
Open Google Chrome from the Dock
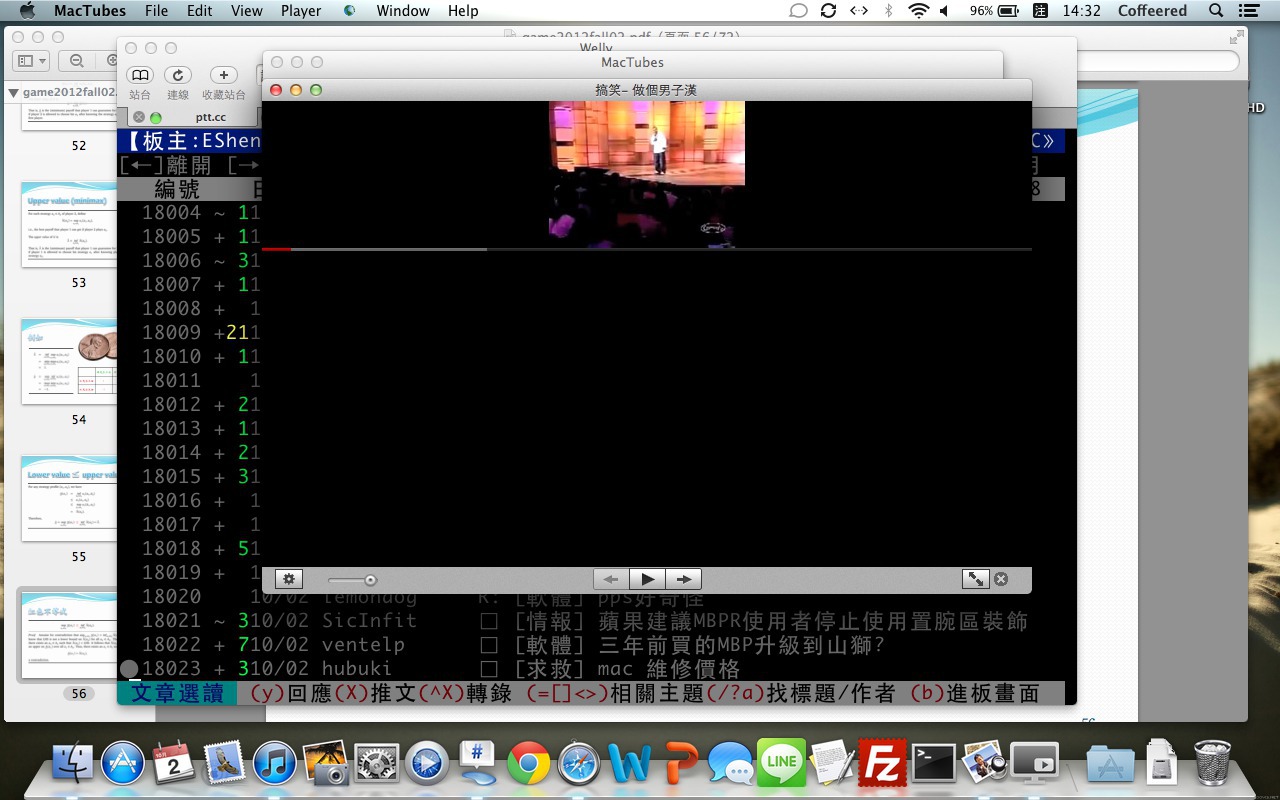528,764
